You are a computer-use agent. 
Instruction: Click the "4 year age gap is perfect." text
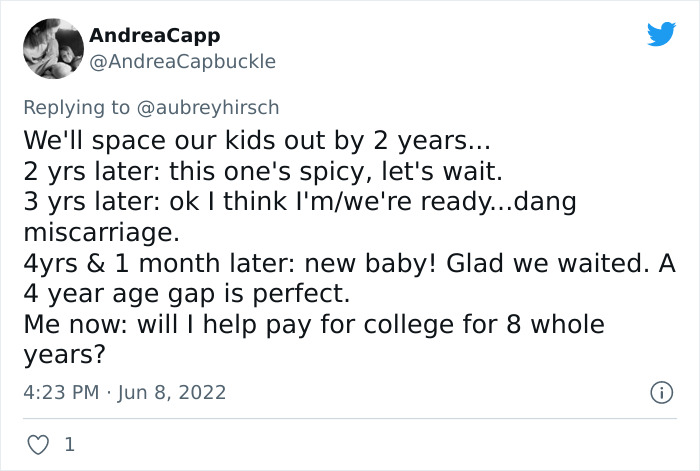(x=183, y=297)
